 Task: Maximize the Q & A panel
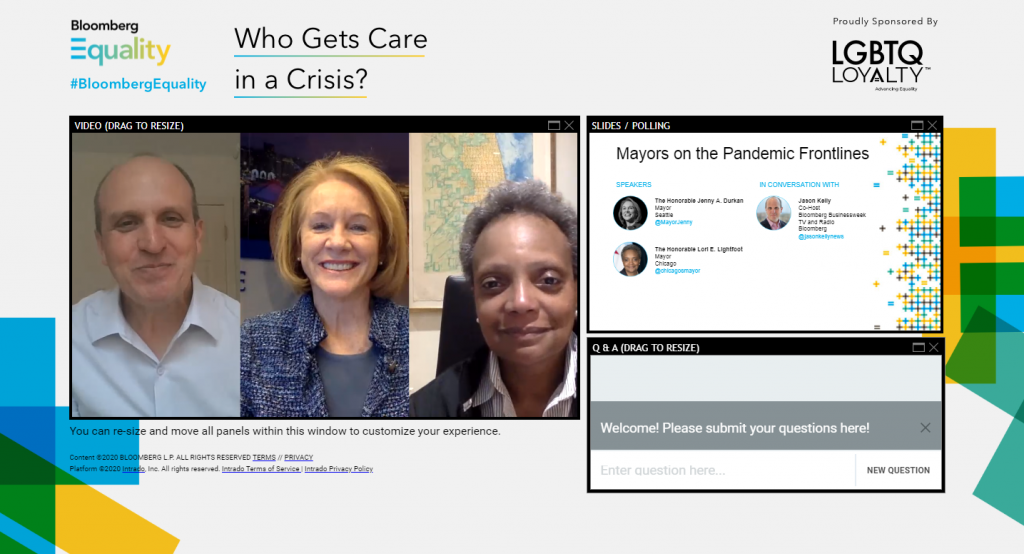tap(918, 348)
